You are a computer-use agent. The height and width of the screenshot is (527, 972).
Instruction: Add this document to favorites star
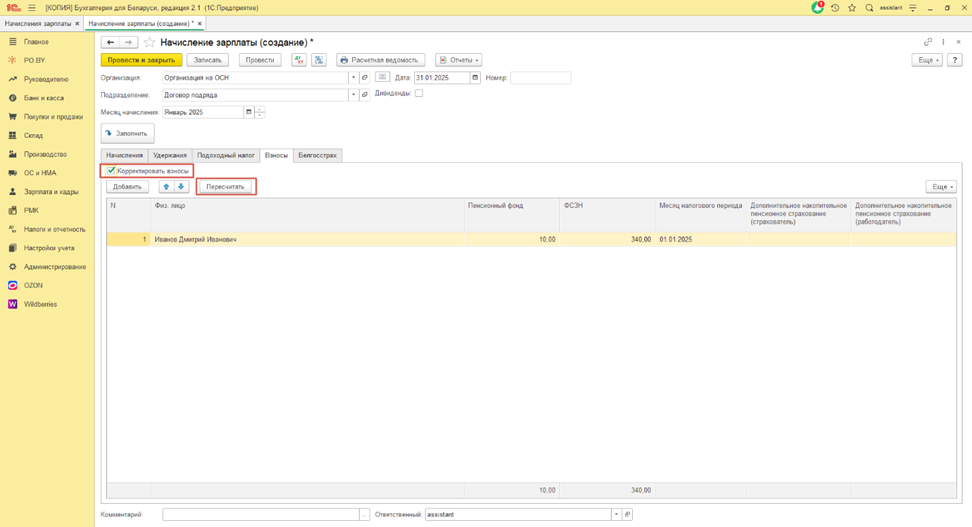(149, 42)
